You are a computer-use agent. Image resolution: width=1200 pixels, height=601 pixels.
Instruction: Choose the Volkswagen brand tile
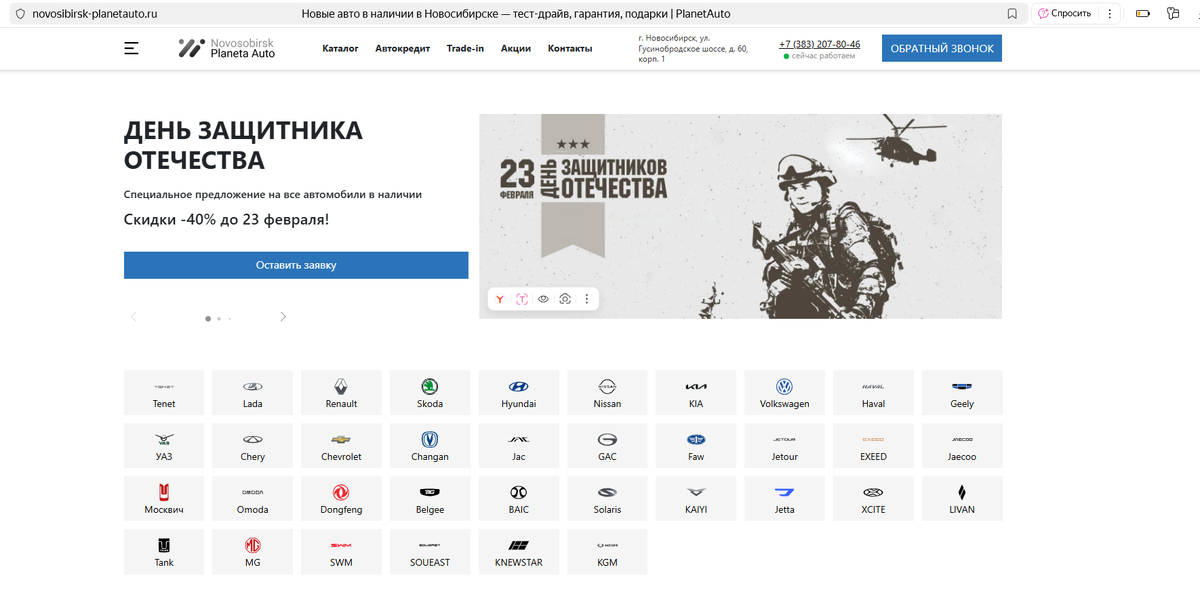point(785,392)
